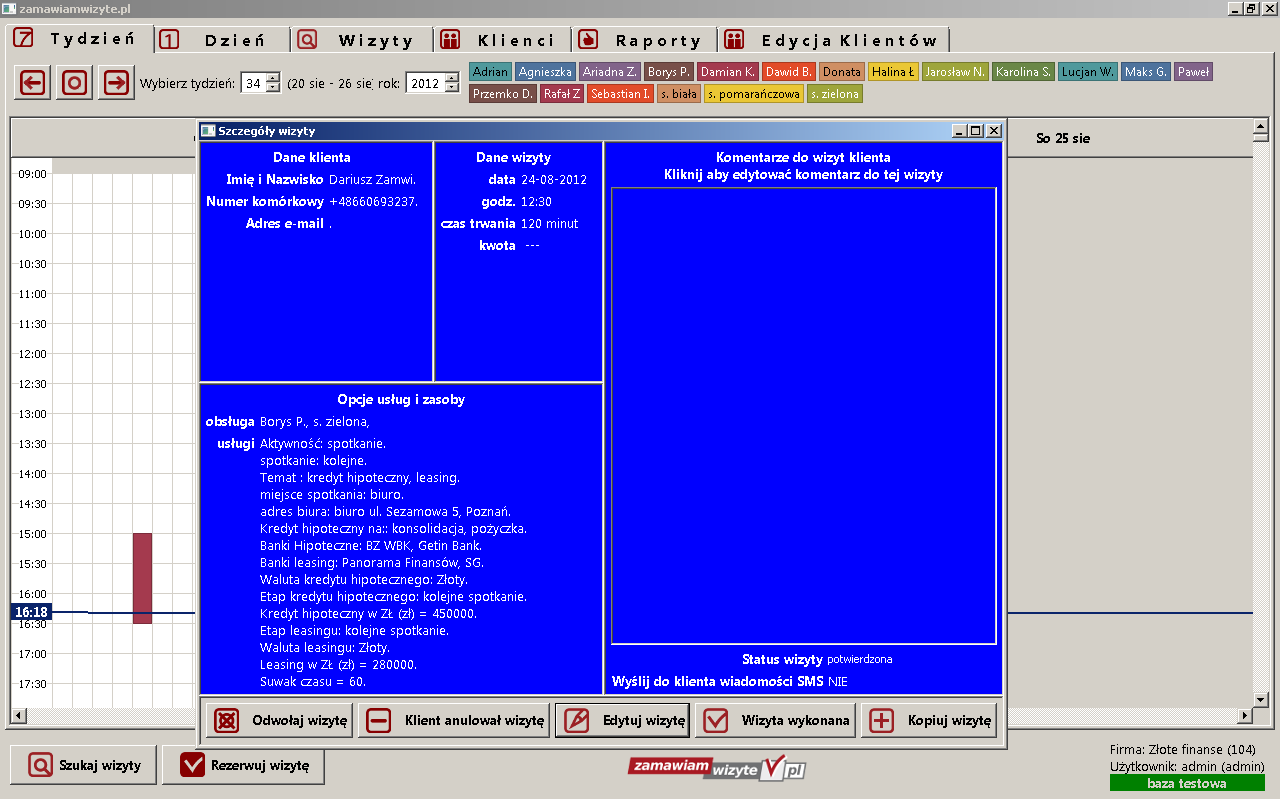This screenshot has width=1280, height=800.
Task: Select the Ariadna Z. staff tag
Action: [609, 72]
